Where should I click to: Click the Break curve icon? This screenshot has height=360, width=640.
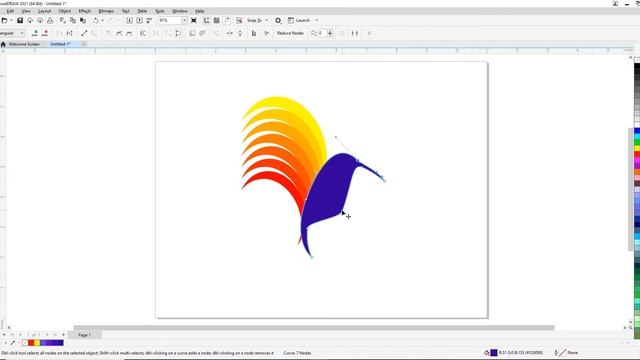coord(70,33)
